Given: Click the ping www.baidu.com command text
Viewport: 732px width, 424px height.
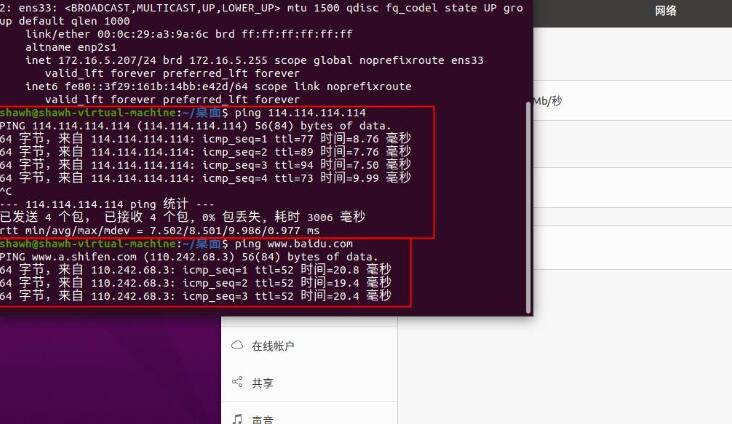Looking at the screenshot, I should (x=294, y=244).
